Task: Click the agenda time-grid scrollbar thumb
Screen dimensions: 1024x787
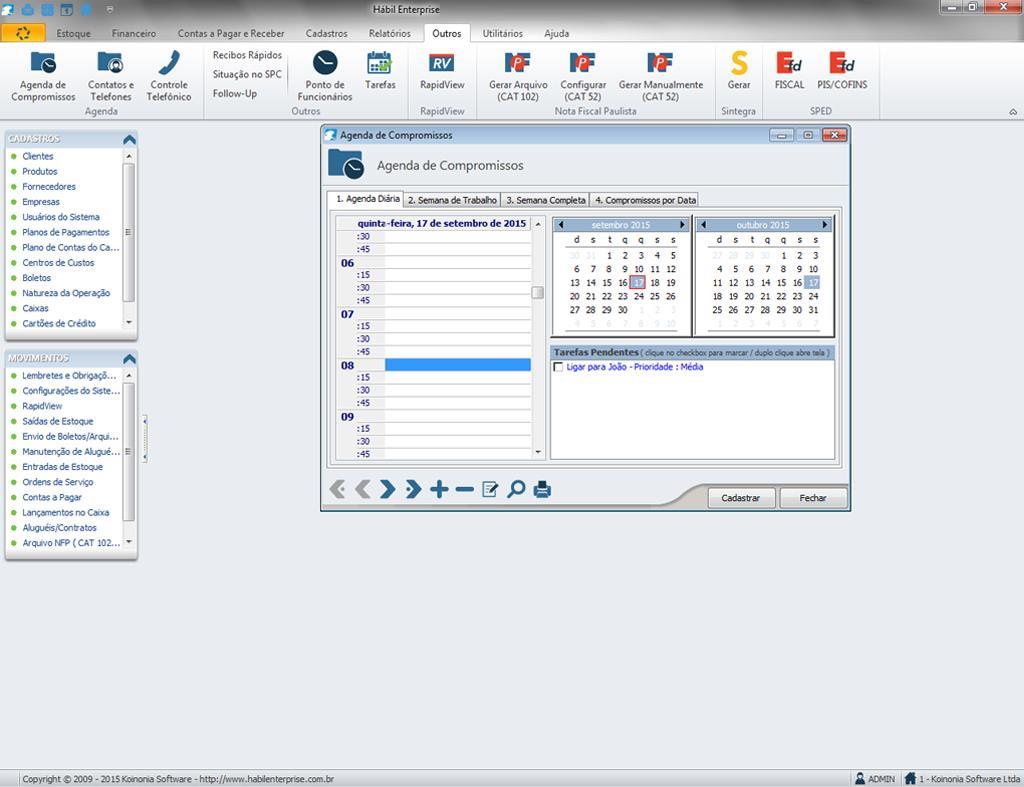Action: pyautogui.click(x=537, y=293)
